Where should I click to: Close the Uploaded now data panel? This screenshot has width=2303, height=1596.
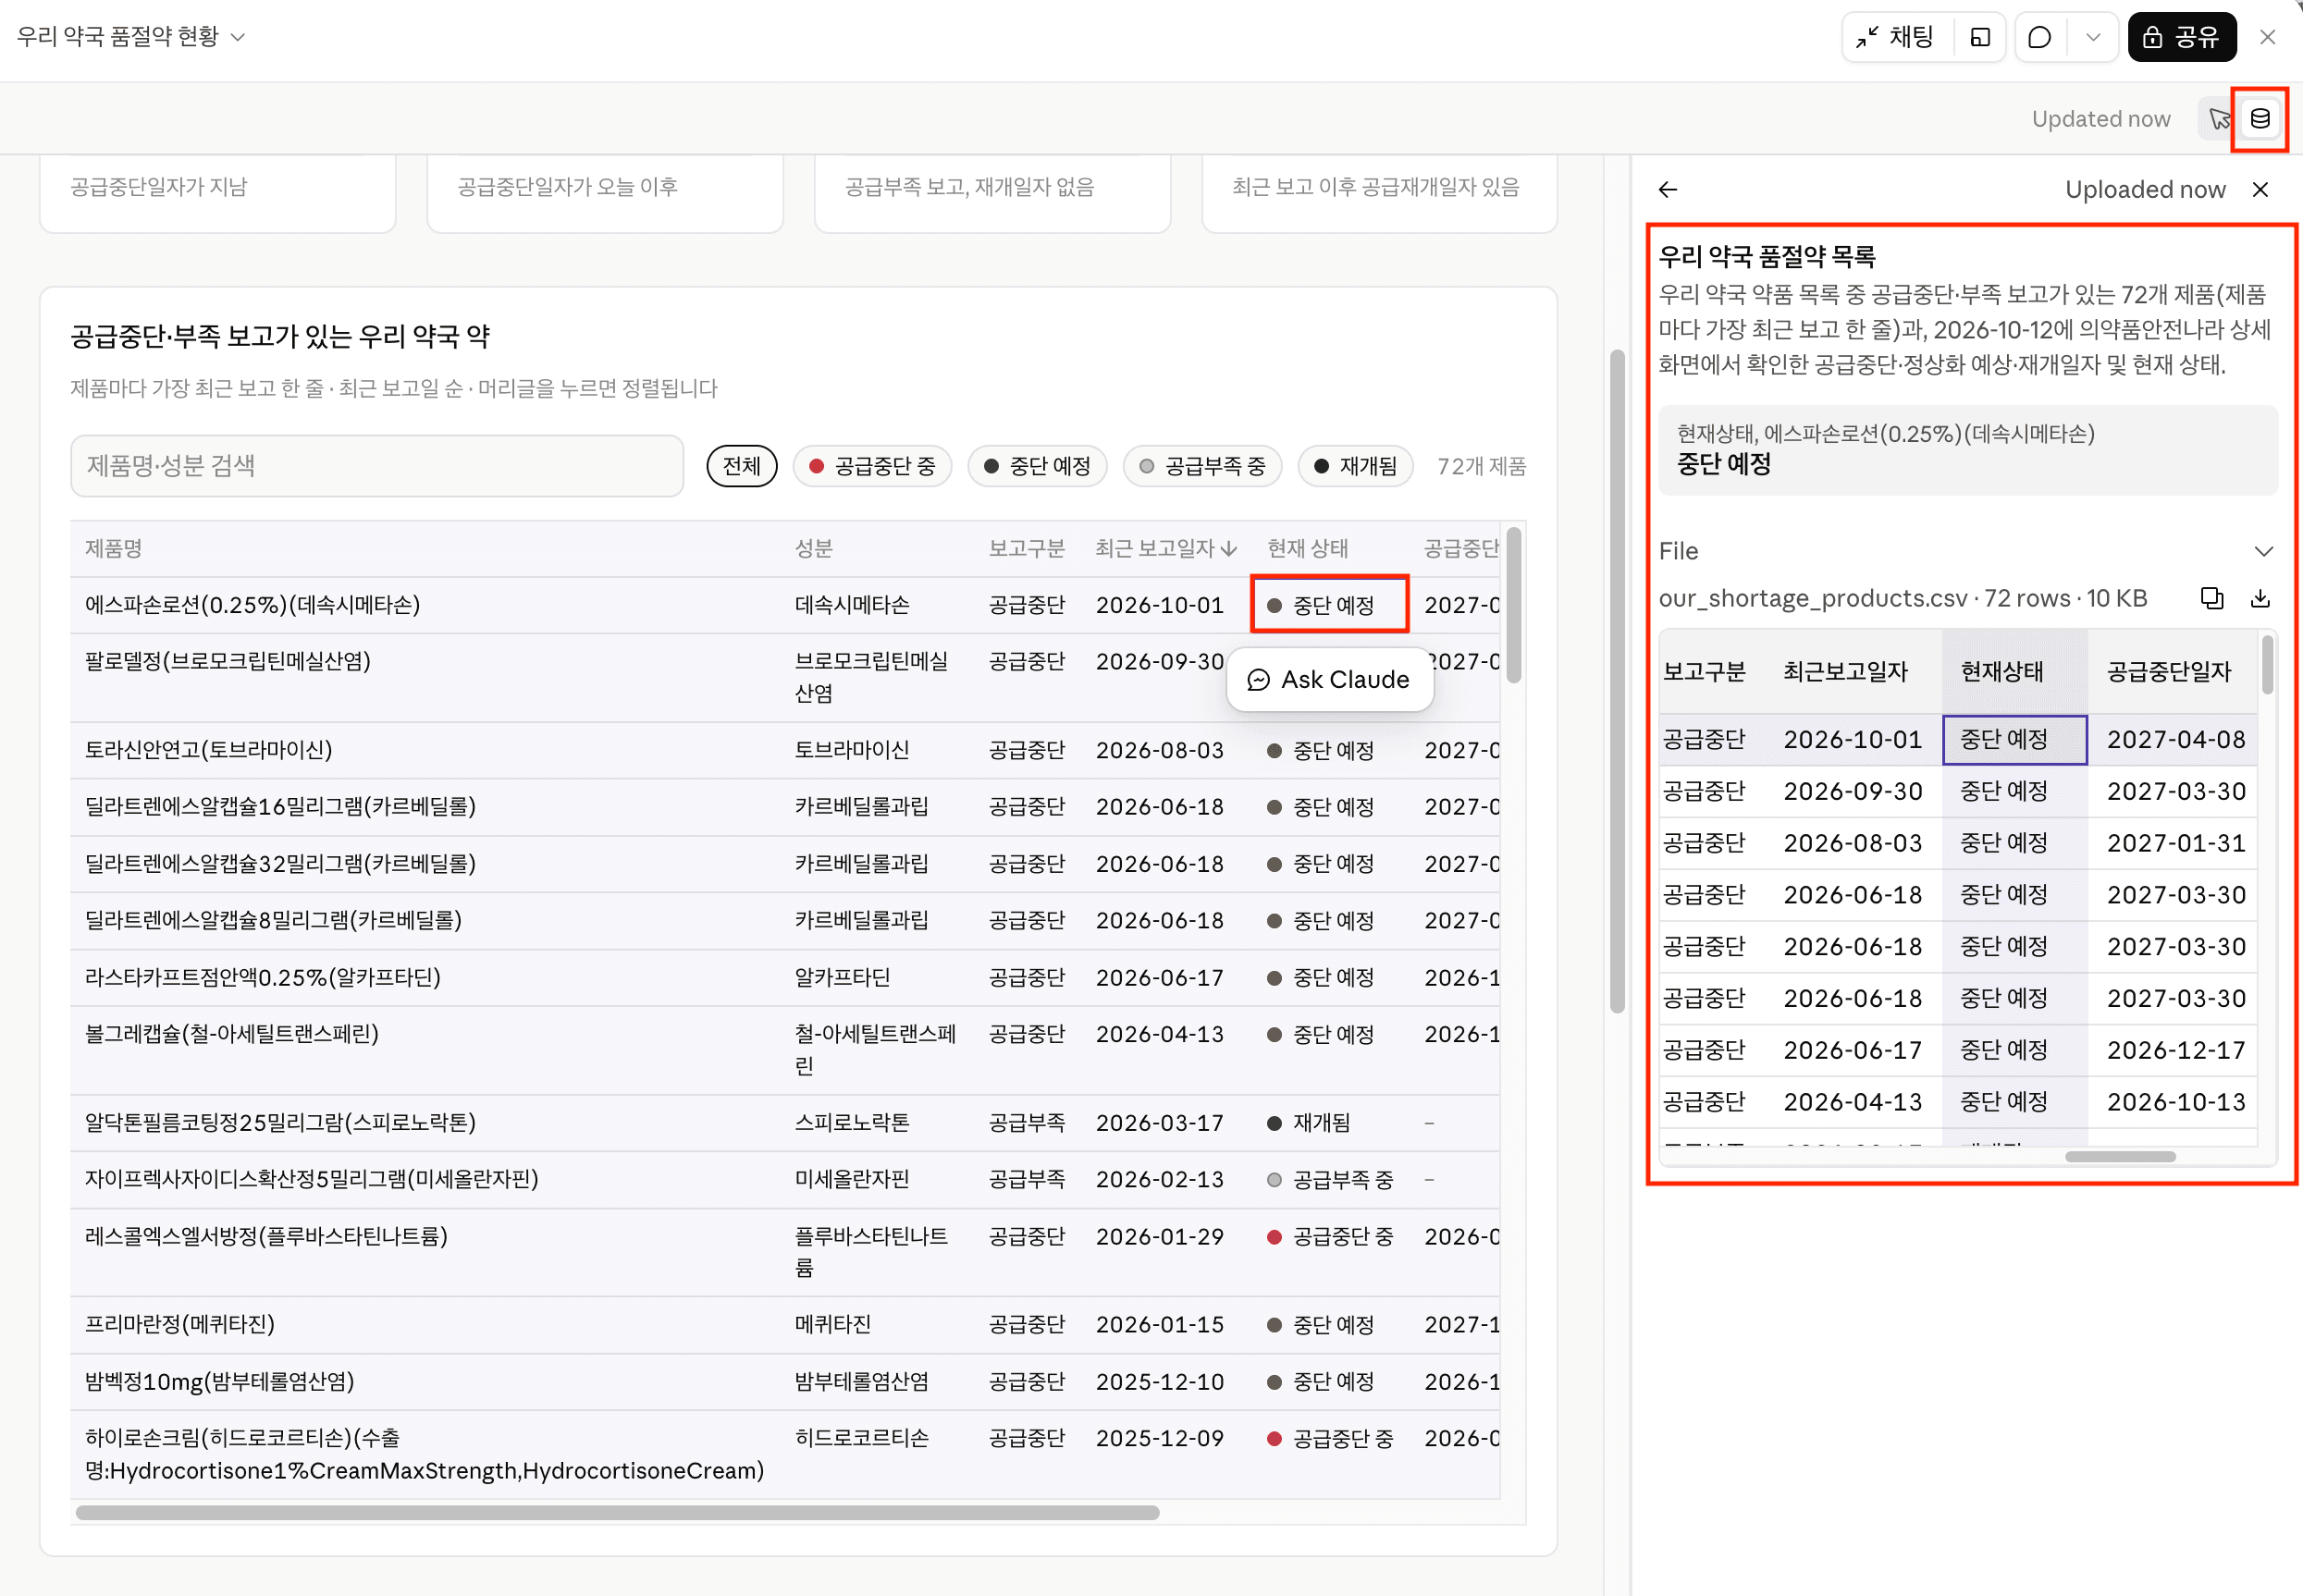tap(2260, 189)
